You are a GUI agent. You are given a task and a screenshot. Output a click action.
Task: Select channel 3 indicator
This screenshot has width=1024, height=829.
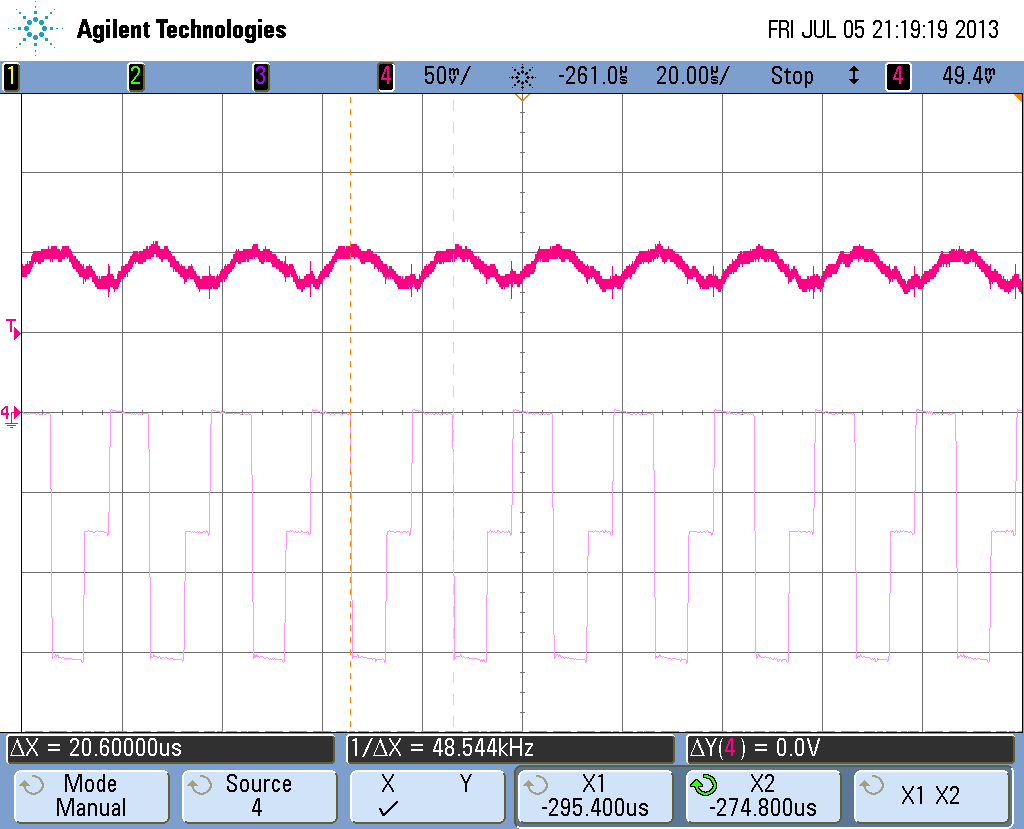point(261,76)
